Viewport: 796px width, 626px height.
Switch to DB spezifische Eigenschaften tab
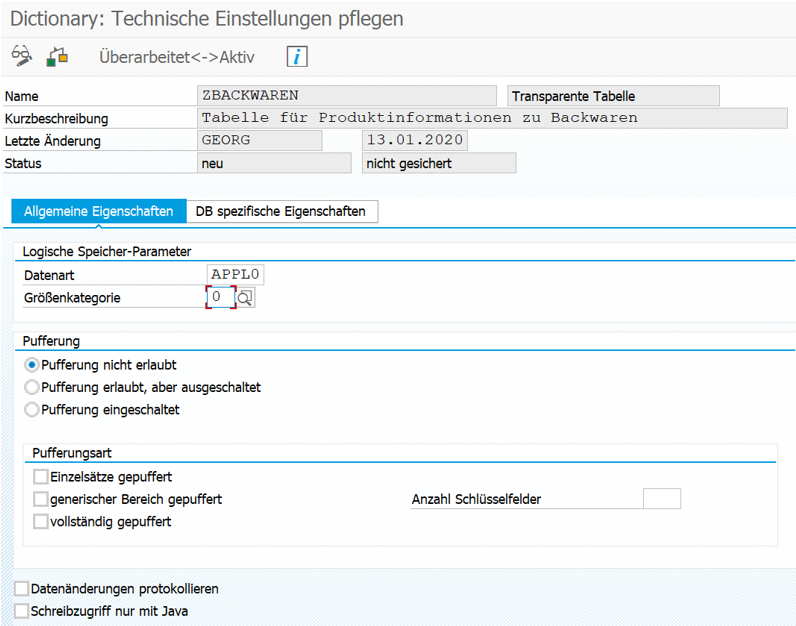pos(281,211)
